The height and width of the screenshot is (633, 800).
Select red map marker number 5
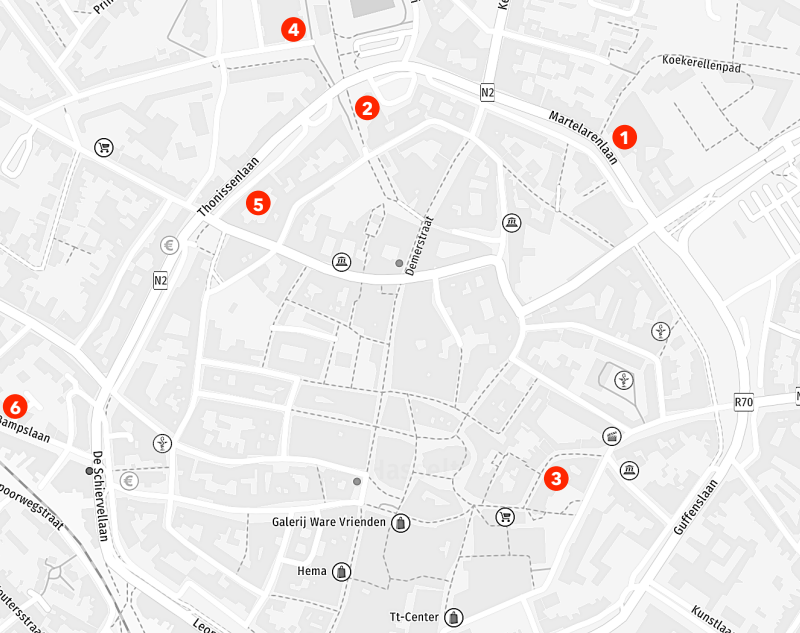click(258, 204)
